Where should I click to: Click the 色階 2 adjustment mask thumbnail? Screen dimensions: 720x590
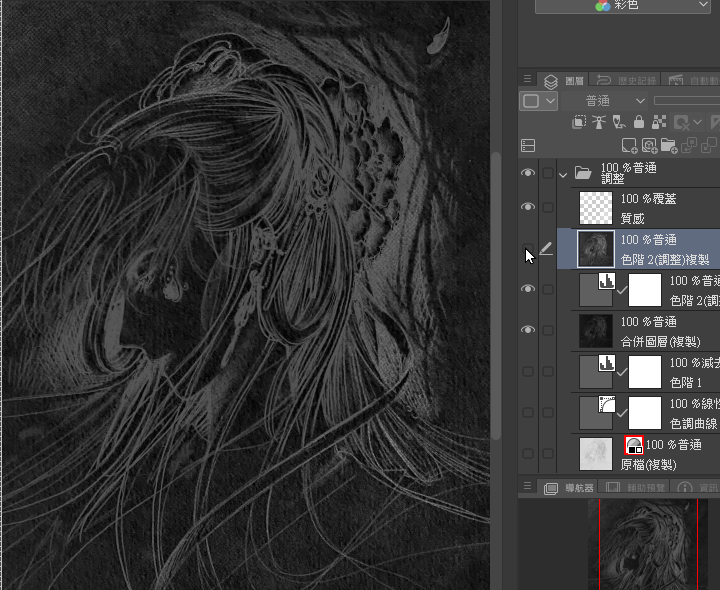[x=645, y=290]
